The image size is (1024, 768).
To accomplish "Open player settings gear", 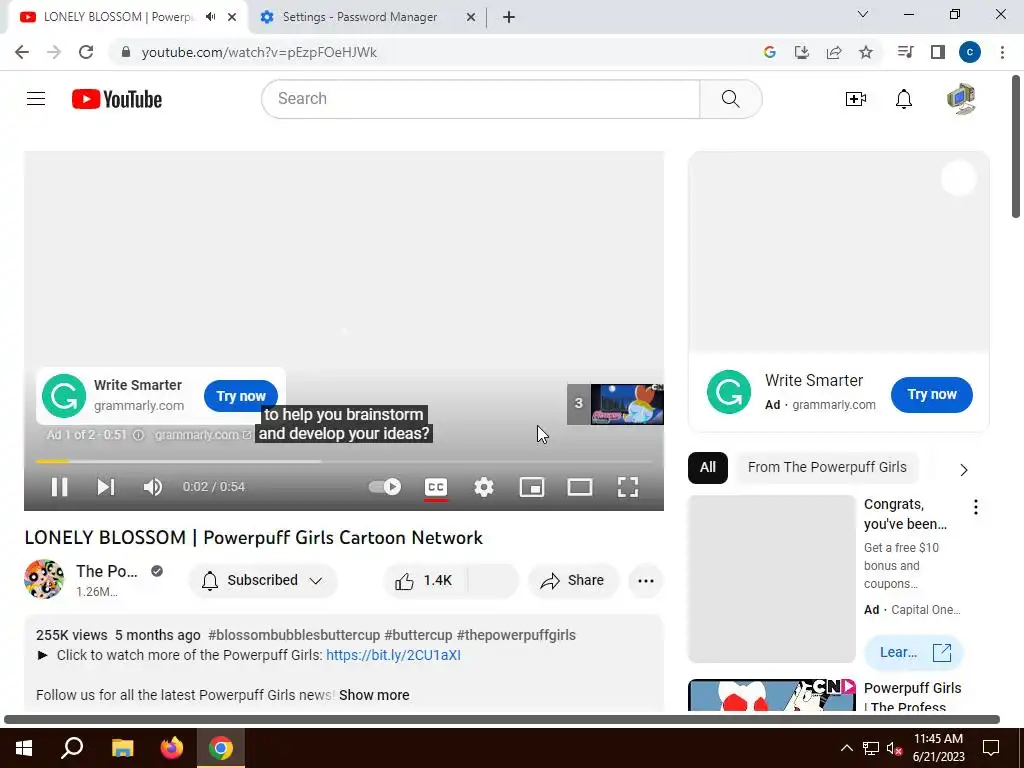I will [x=484, y=487].
